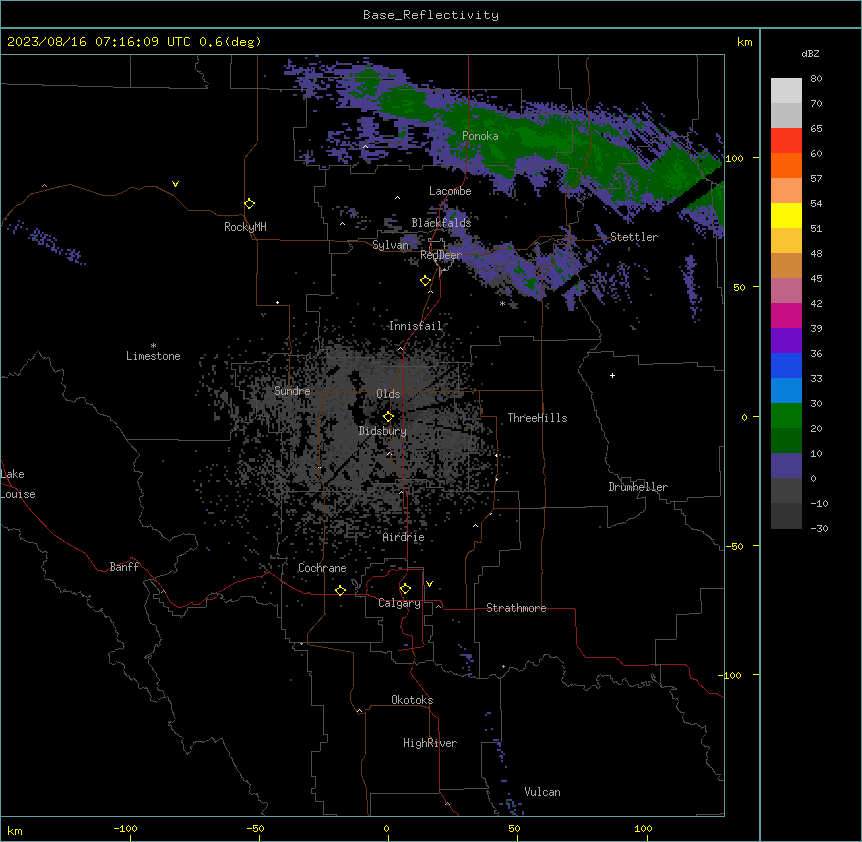Screen dimensions: 862x842
Task: Click the Olds city label
Action: [388, 394]
